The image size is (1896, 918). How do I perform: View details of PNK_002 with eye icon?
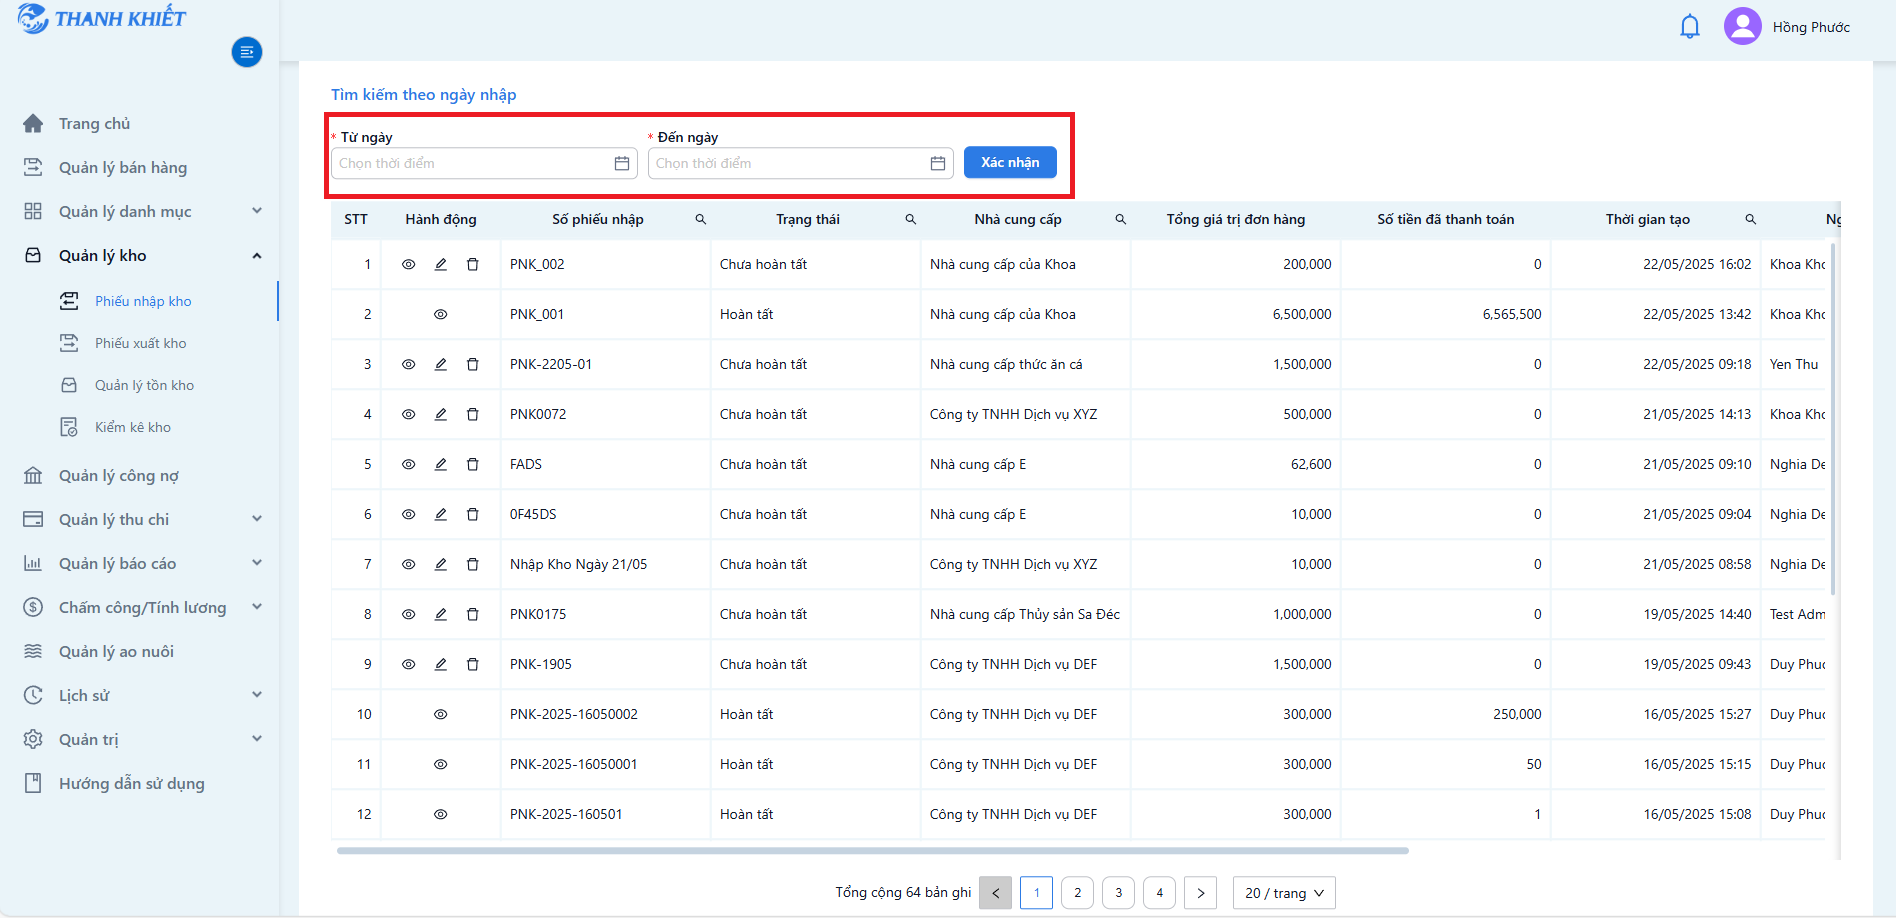pos(409,264)
